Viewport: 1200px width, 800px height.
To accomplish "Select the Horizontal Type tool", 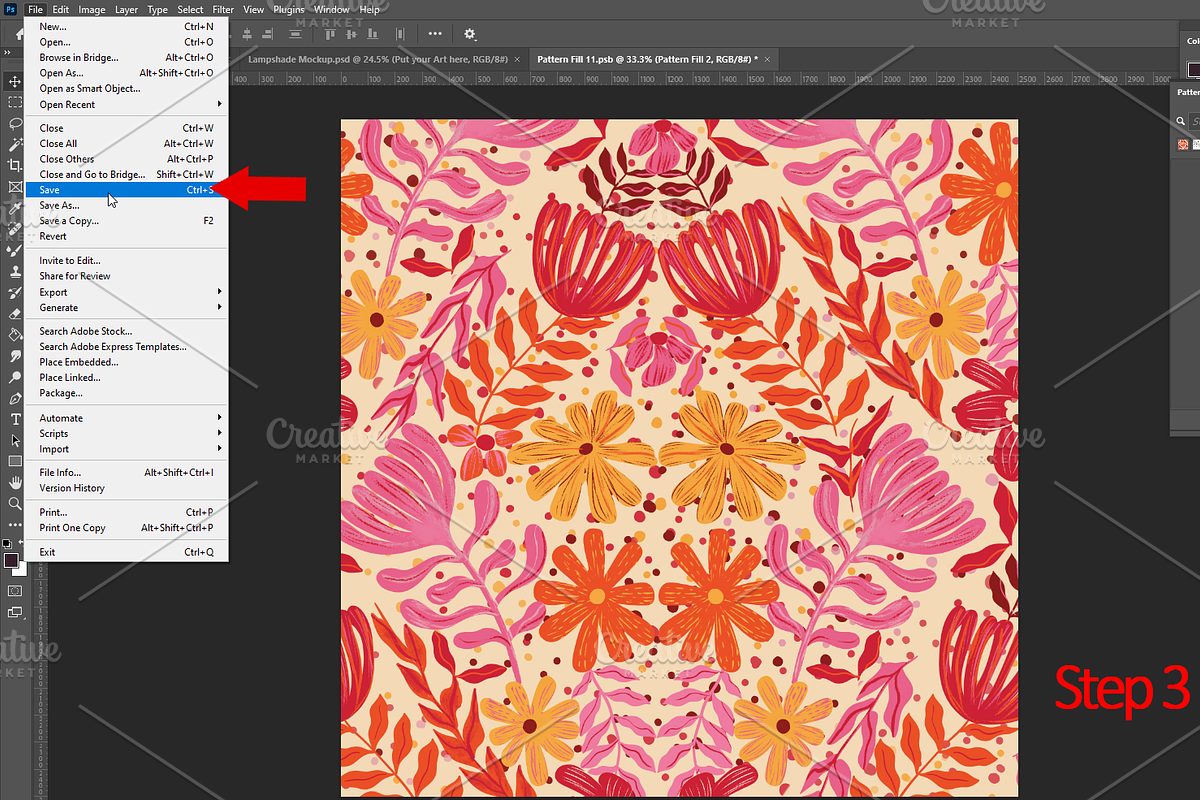I will pos(15,419).
